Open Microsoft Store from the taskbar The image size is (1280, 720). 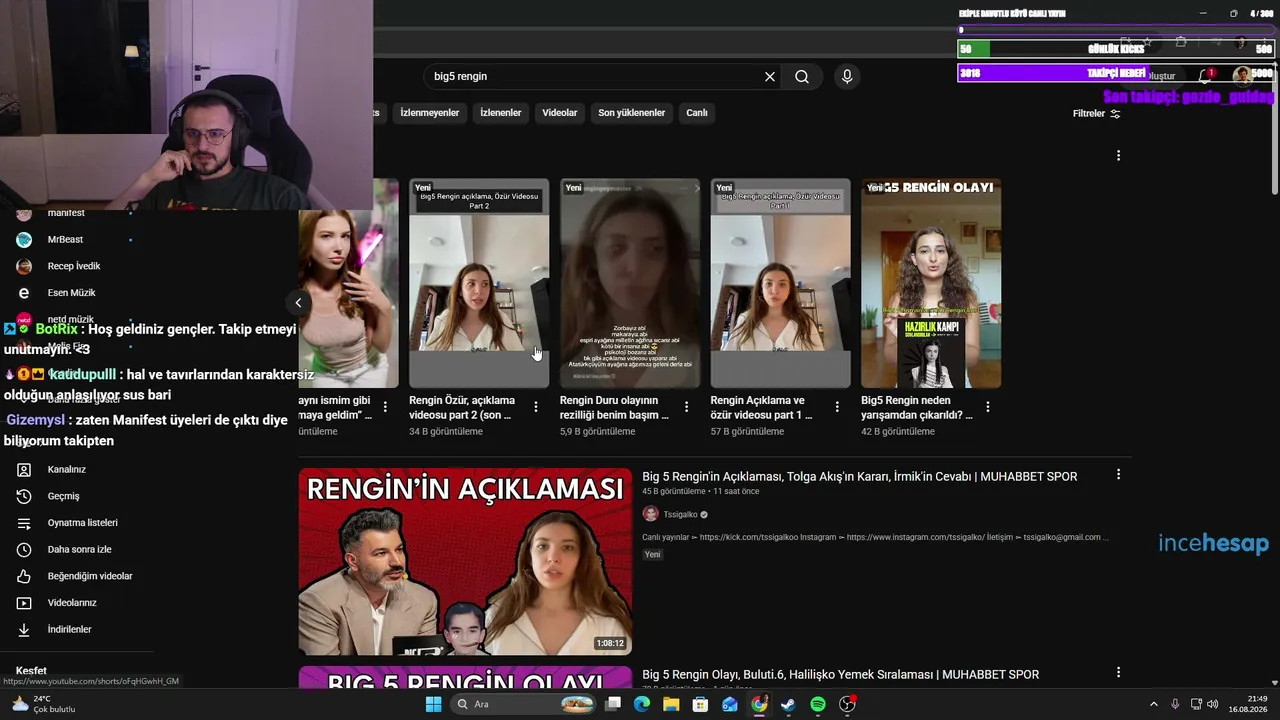[701, 704]
